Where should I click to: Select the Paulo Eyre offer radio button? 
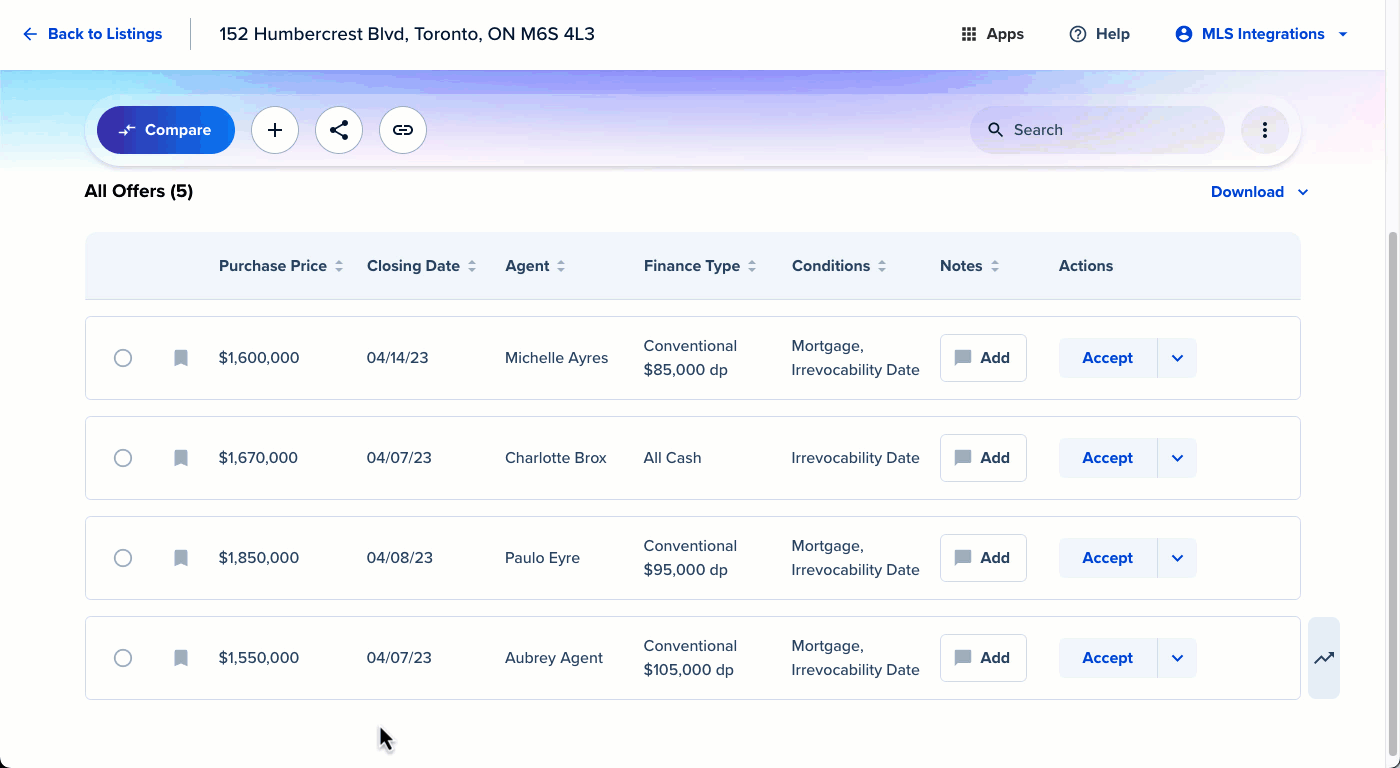tap(123, 558)
